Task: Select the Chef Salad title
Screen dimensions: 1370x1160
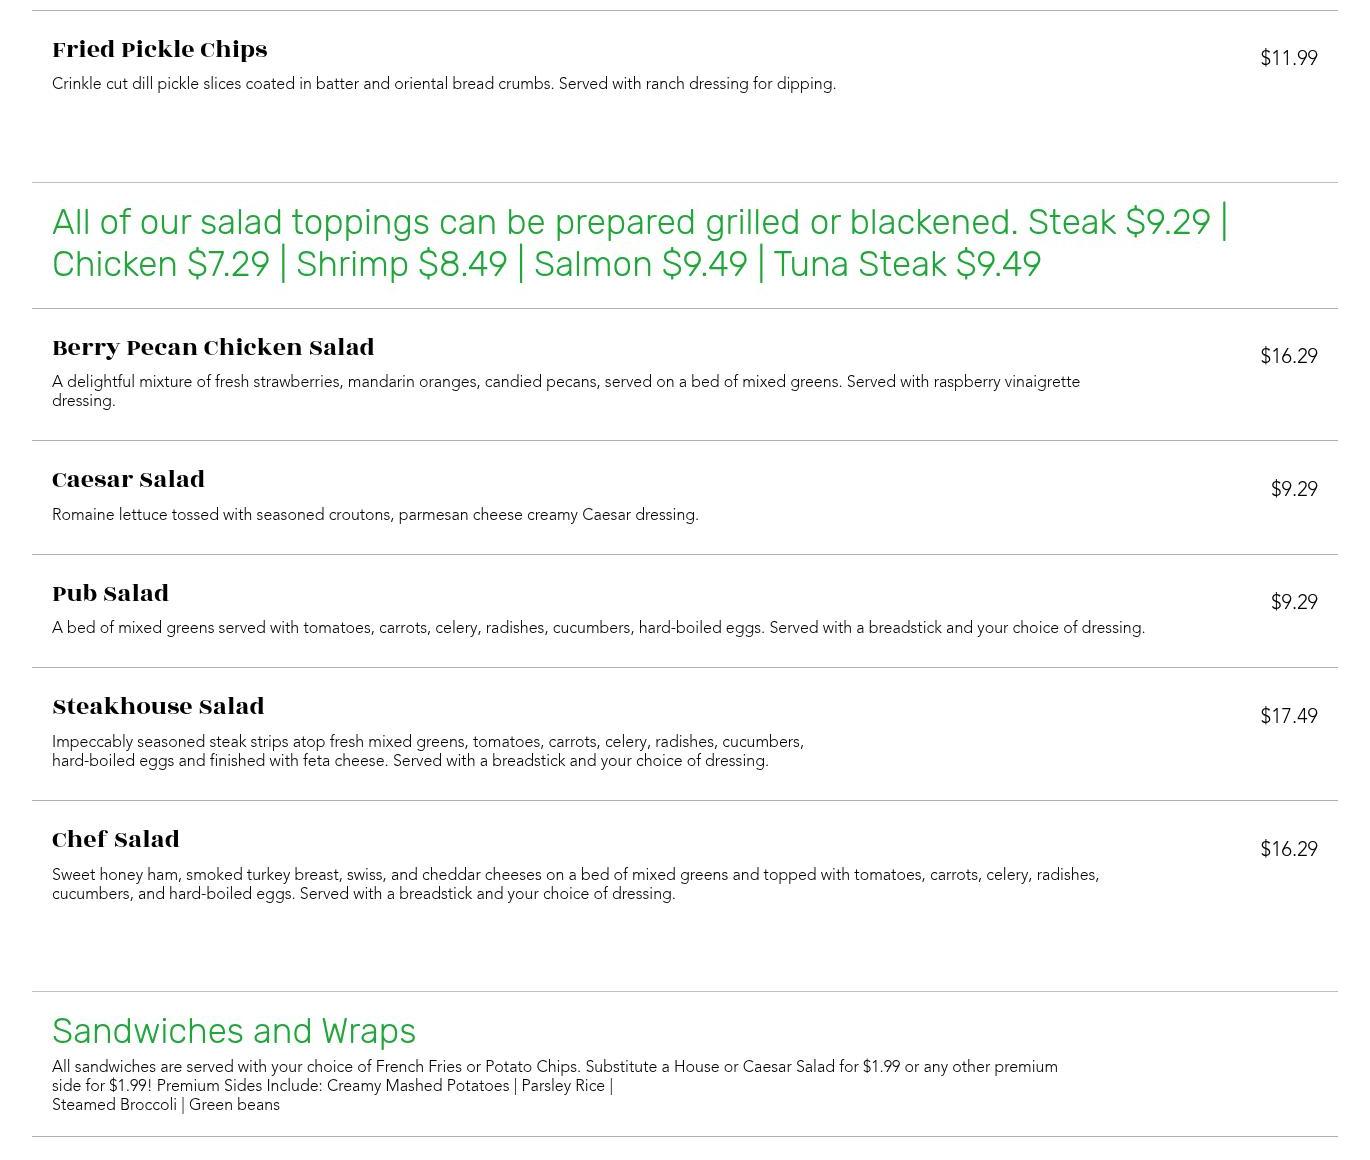Action: click(116, 840)
